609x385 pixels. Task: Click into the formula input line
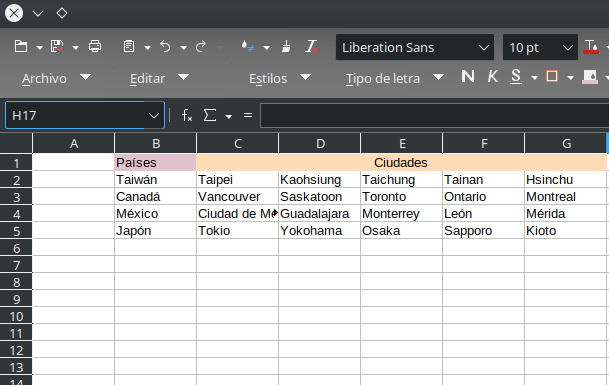point(434,115)
